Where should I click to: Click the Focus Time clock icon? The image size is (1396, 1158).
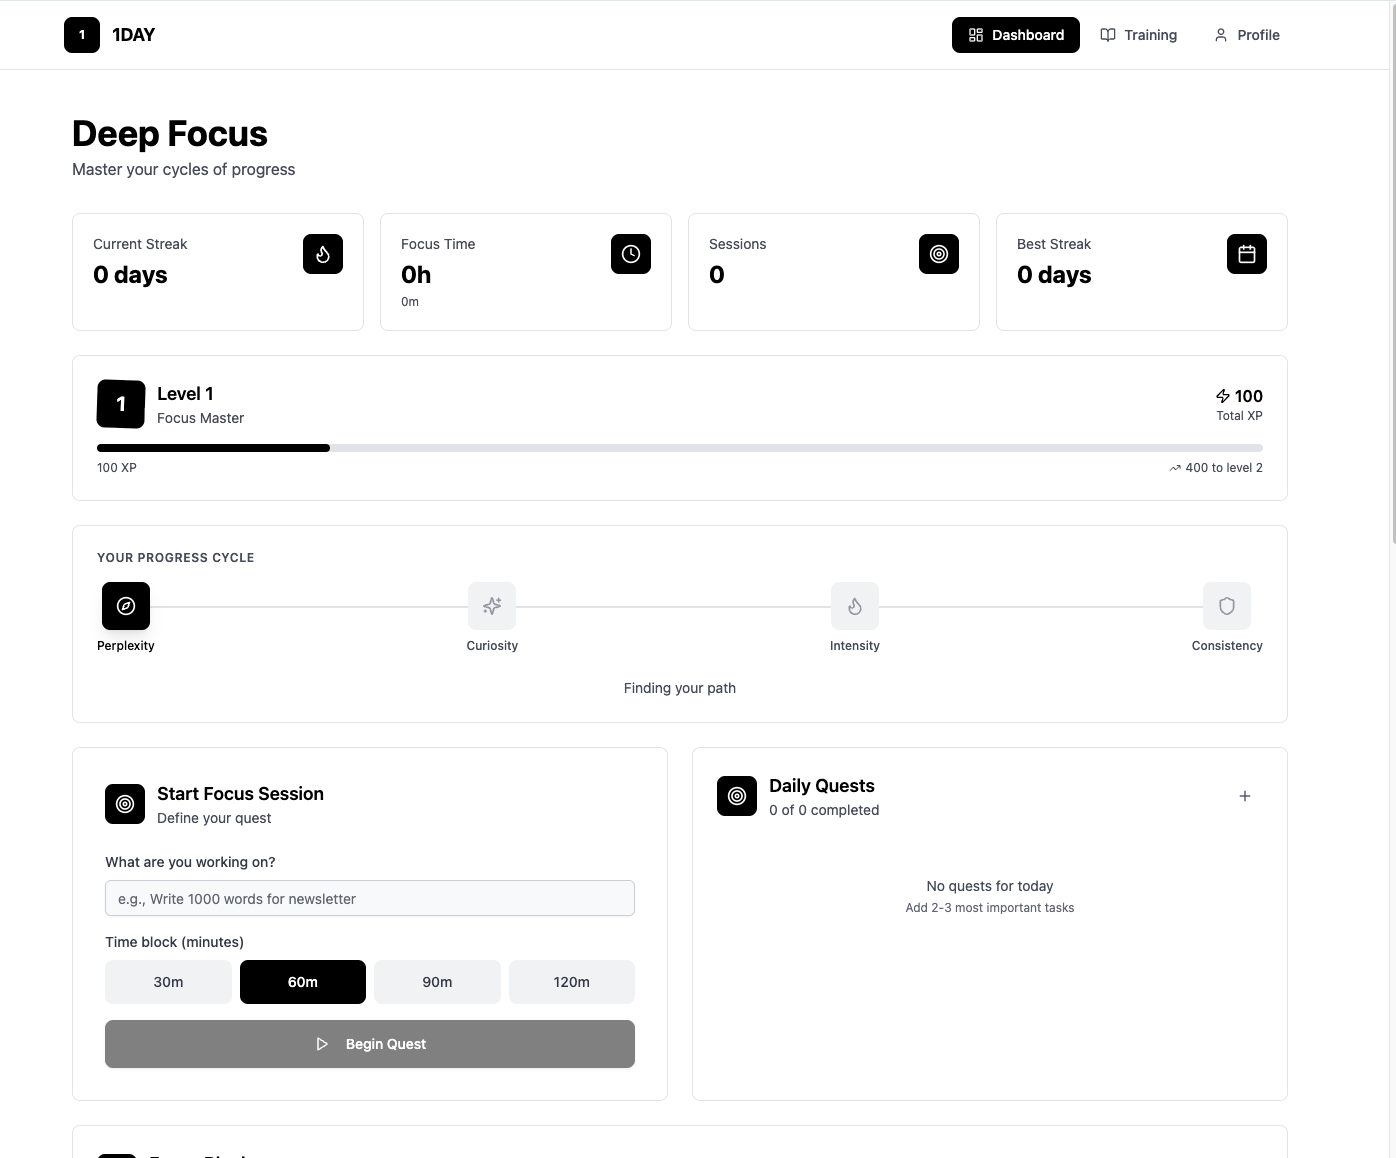coord(631,254)
